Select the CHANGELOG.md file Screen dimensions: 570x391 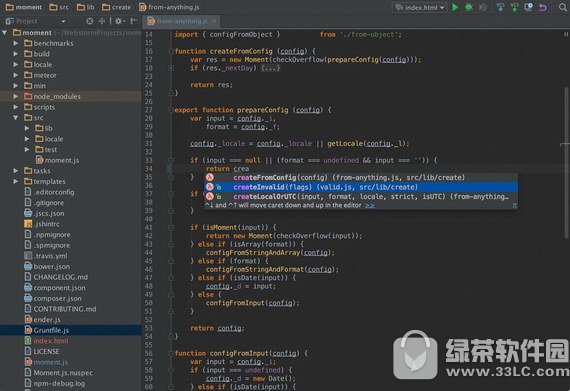tap(56, 277)
